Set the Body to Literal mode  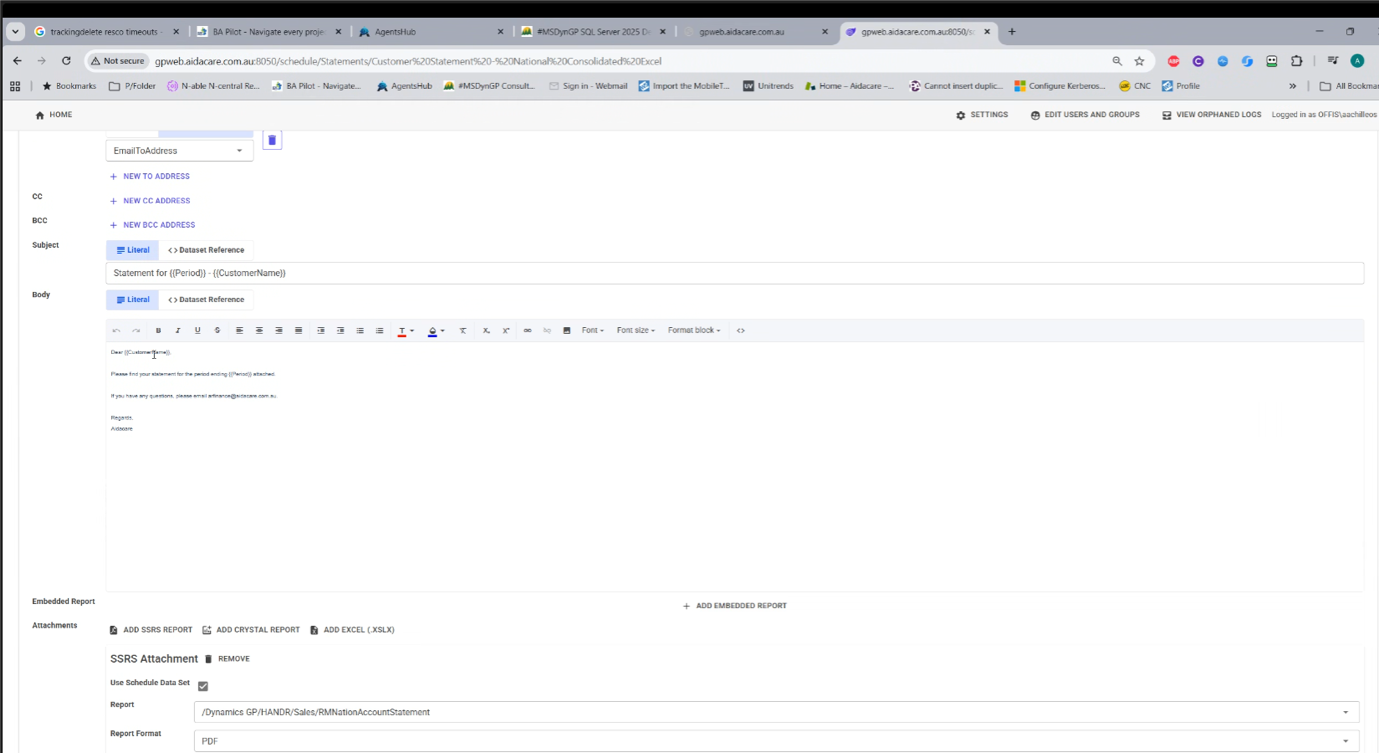pos(132,300)
